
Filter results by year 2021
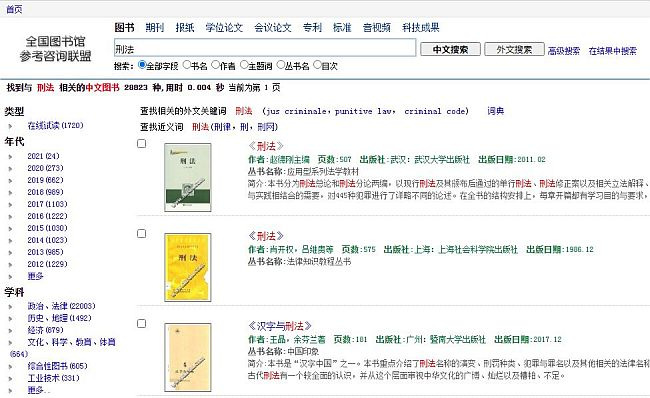click(x=43, y=156)
